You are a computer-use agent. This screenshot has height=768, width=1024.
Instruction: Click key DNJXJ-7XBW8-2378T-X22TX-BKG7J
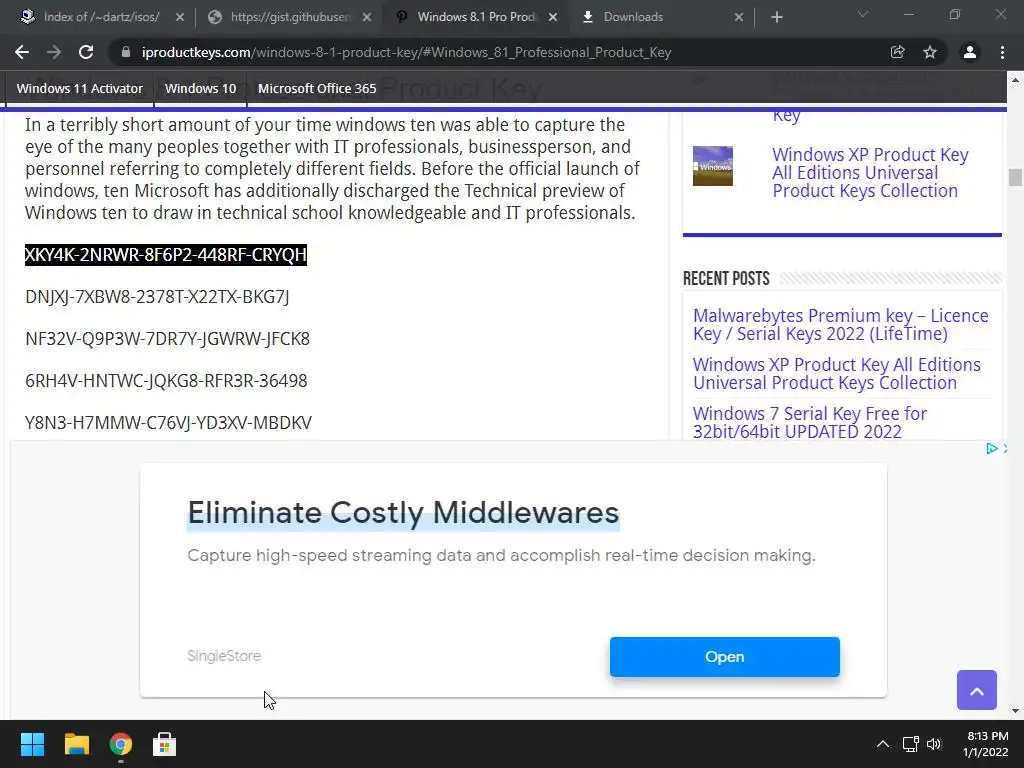tap(157, 296)
